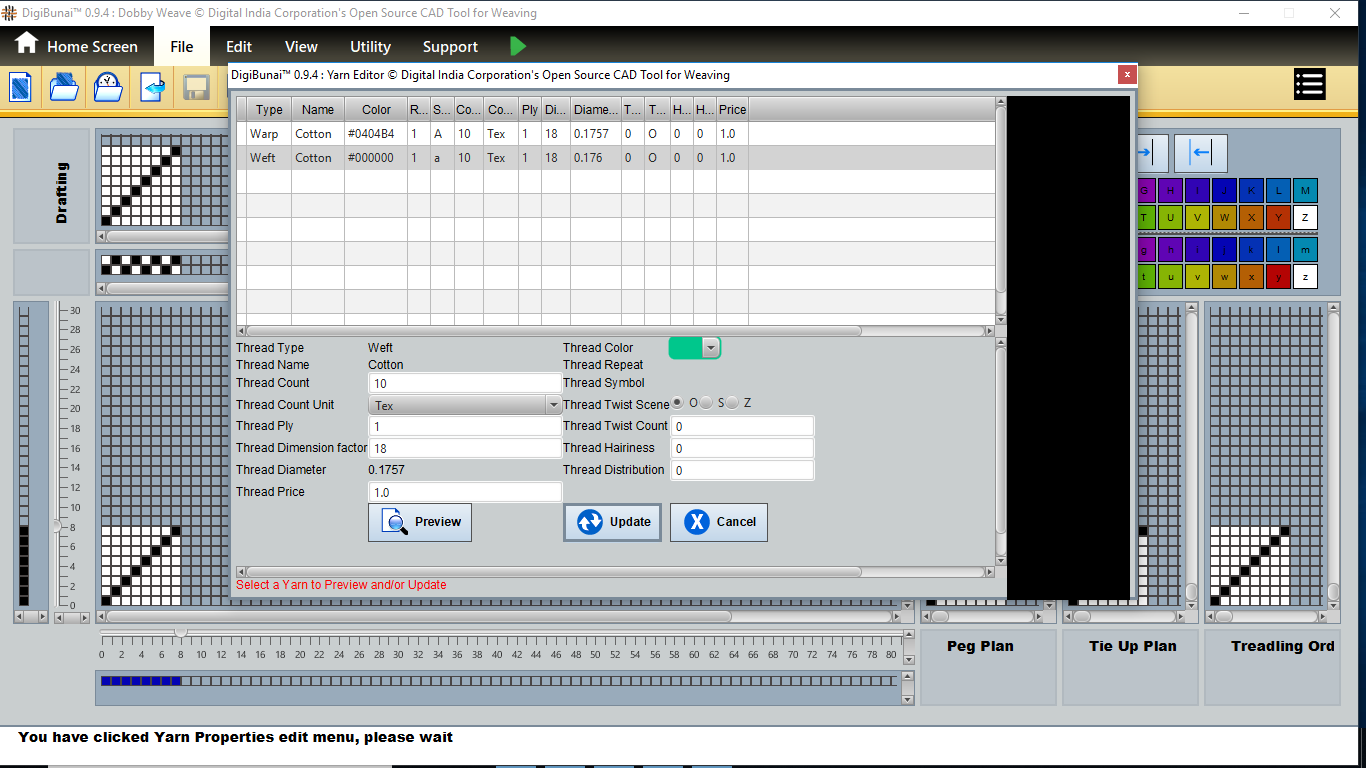Open the Thread Count Unit dropdown
The height and width of the screenshot is (768, 1366).
(x=553, y=405)
